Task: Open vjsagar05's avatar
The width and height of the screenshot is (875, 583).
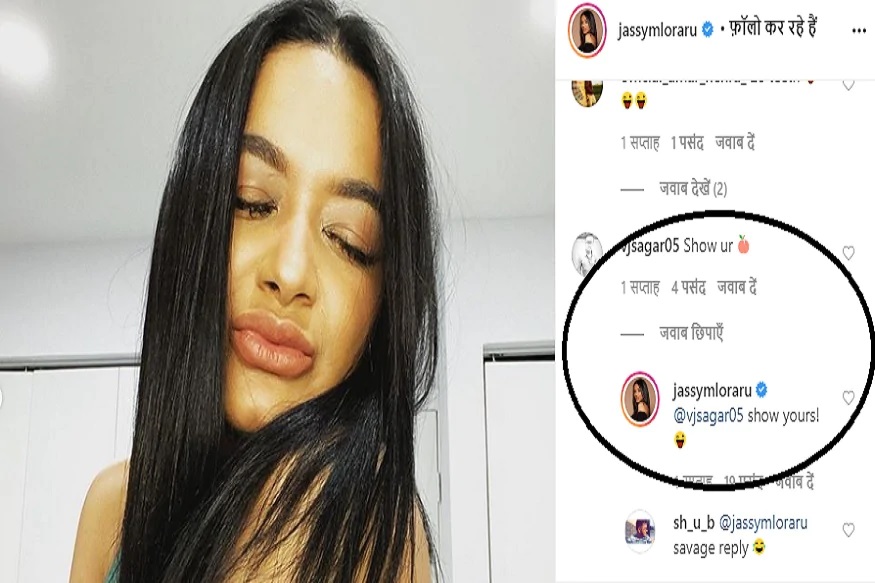Action: coord(587,252)
